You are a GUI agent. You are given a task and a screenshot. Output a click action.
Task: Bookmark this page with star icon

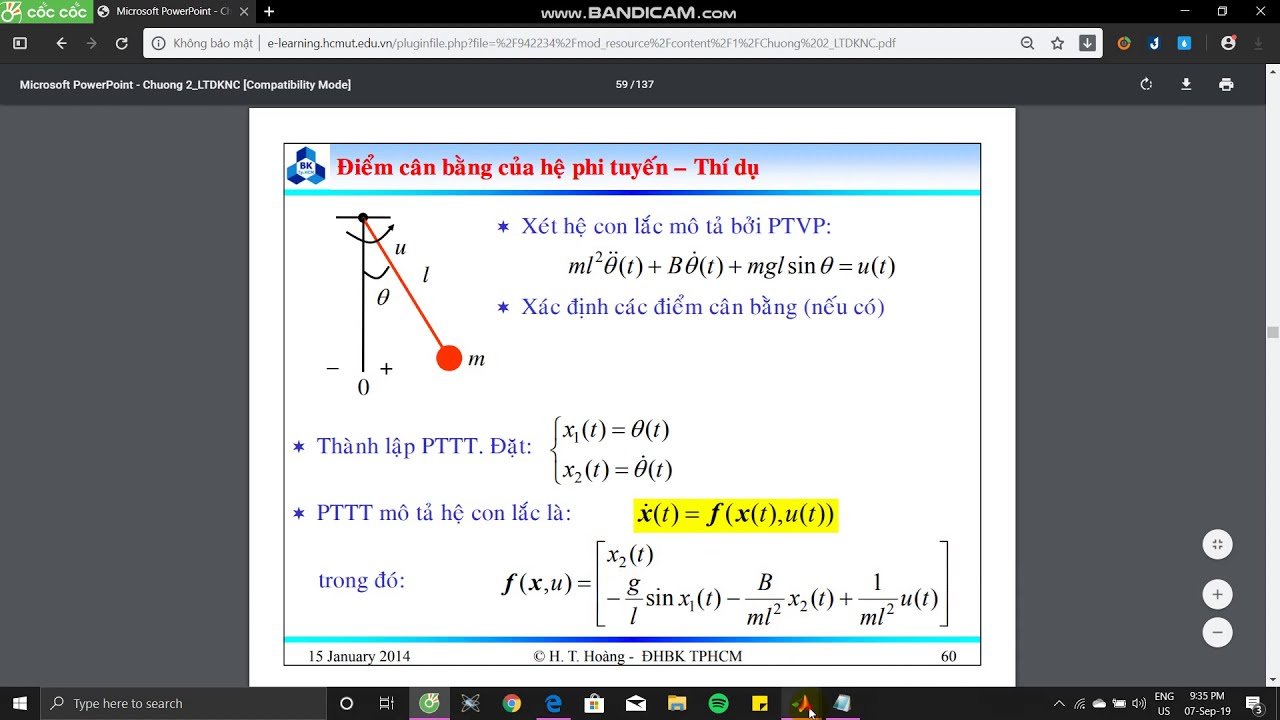(x=1057, y=43)
